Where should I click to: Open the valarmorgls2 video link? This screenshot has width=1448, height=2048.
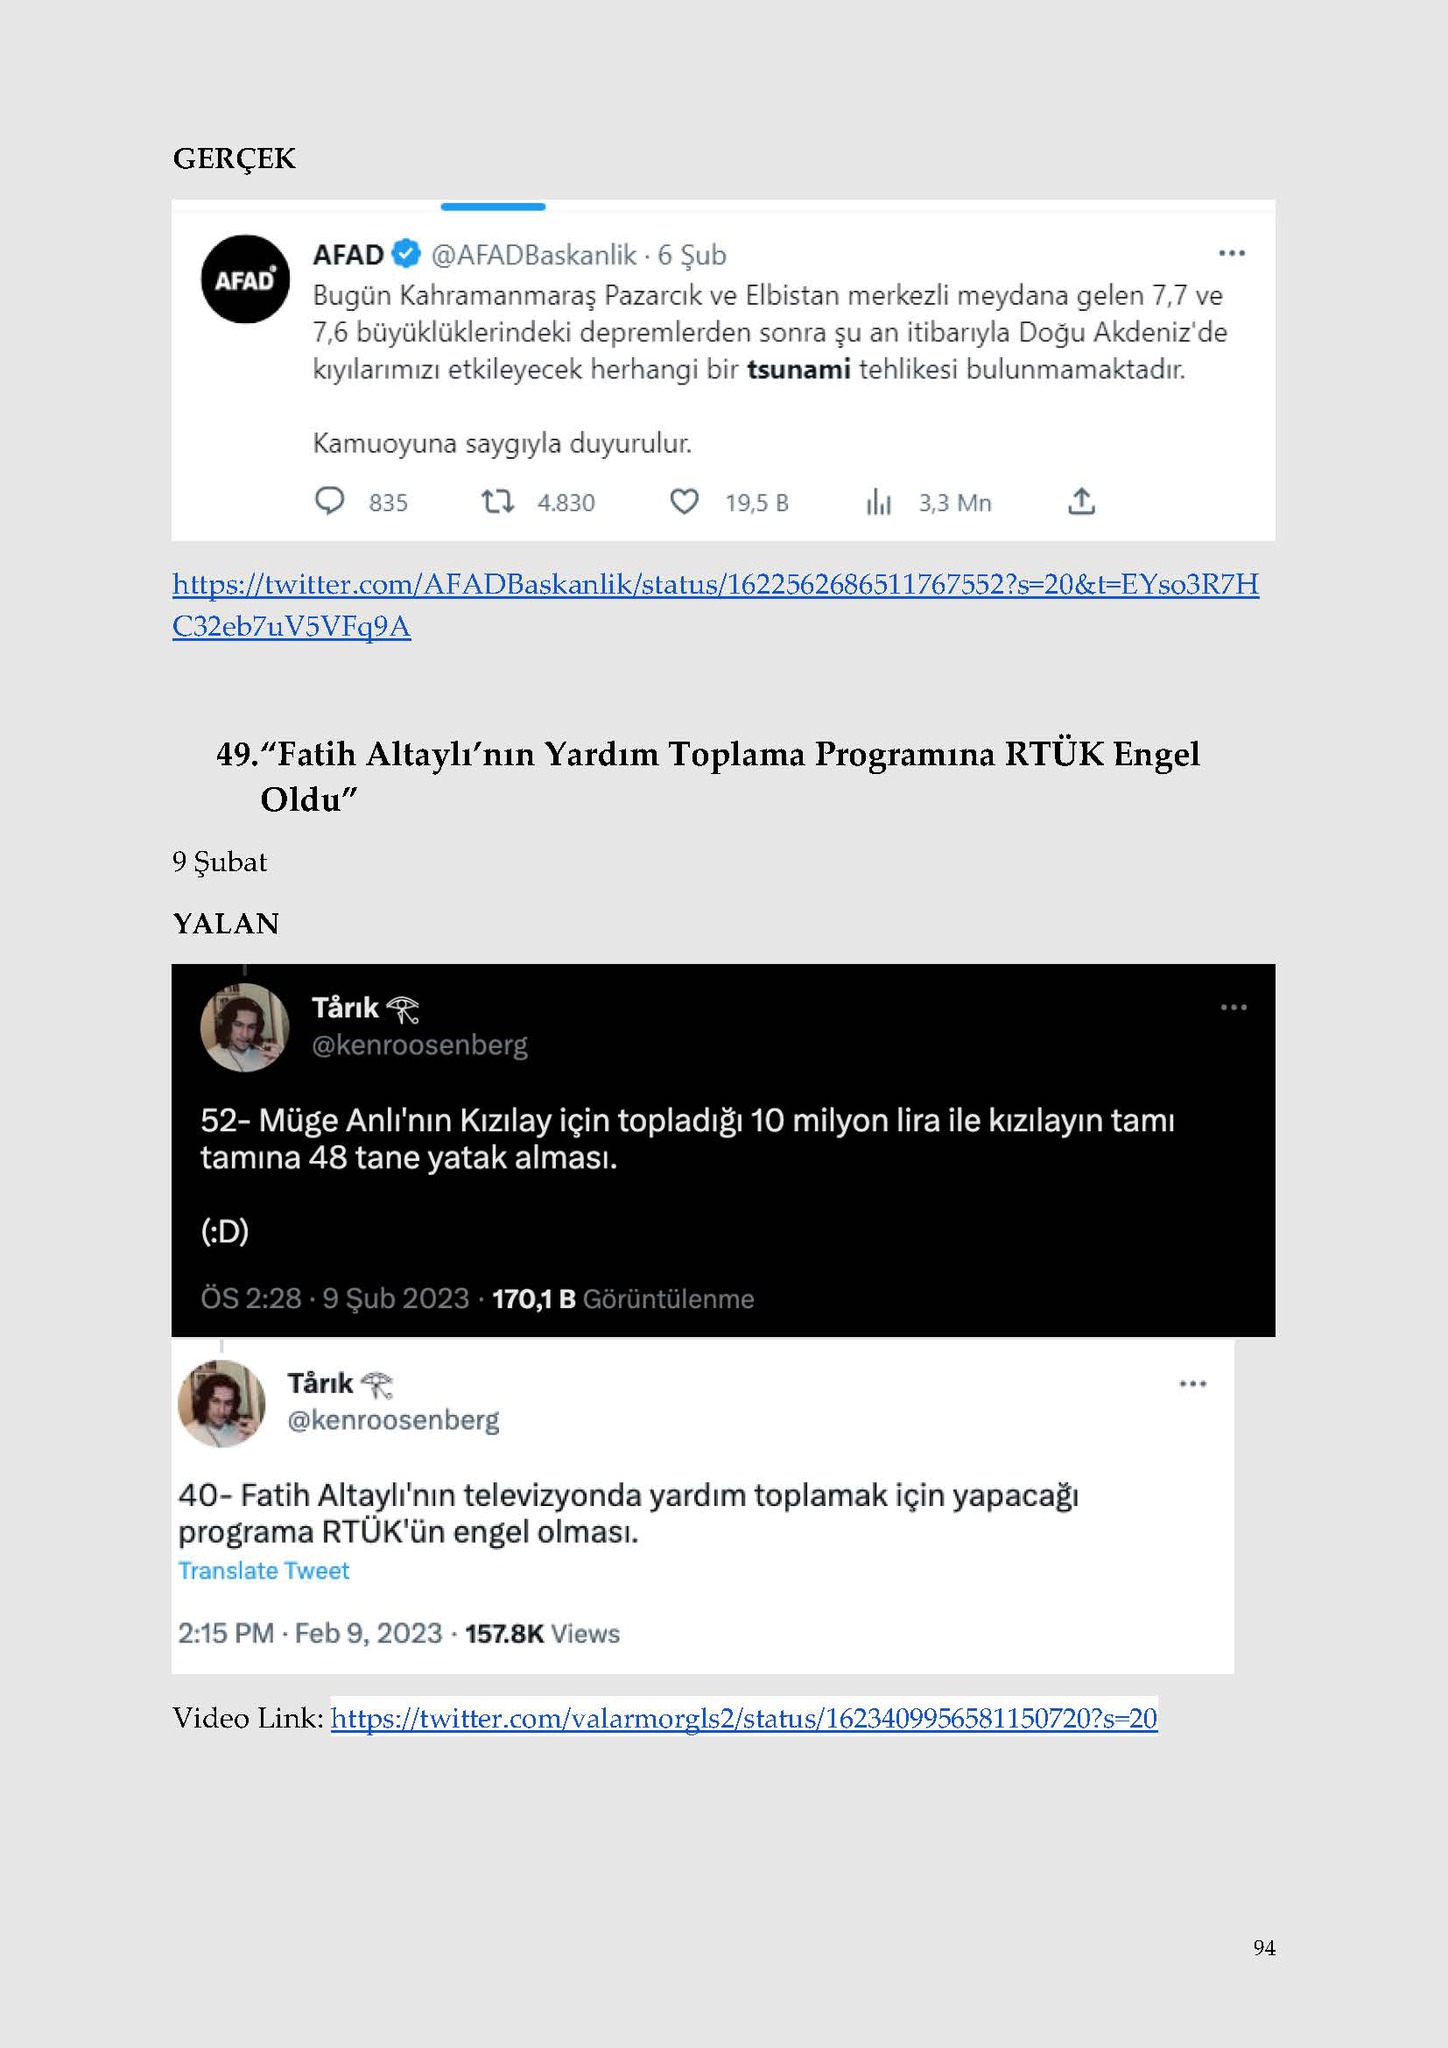744,1718
